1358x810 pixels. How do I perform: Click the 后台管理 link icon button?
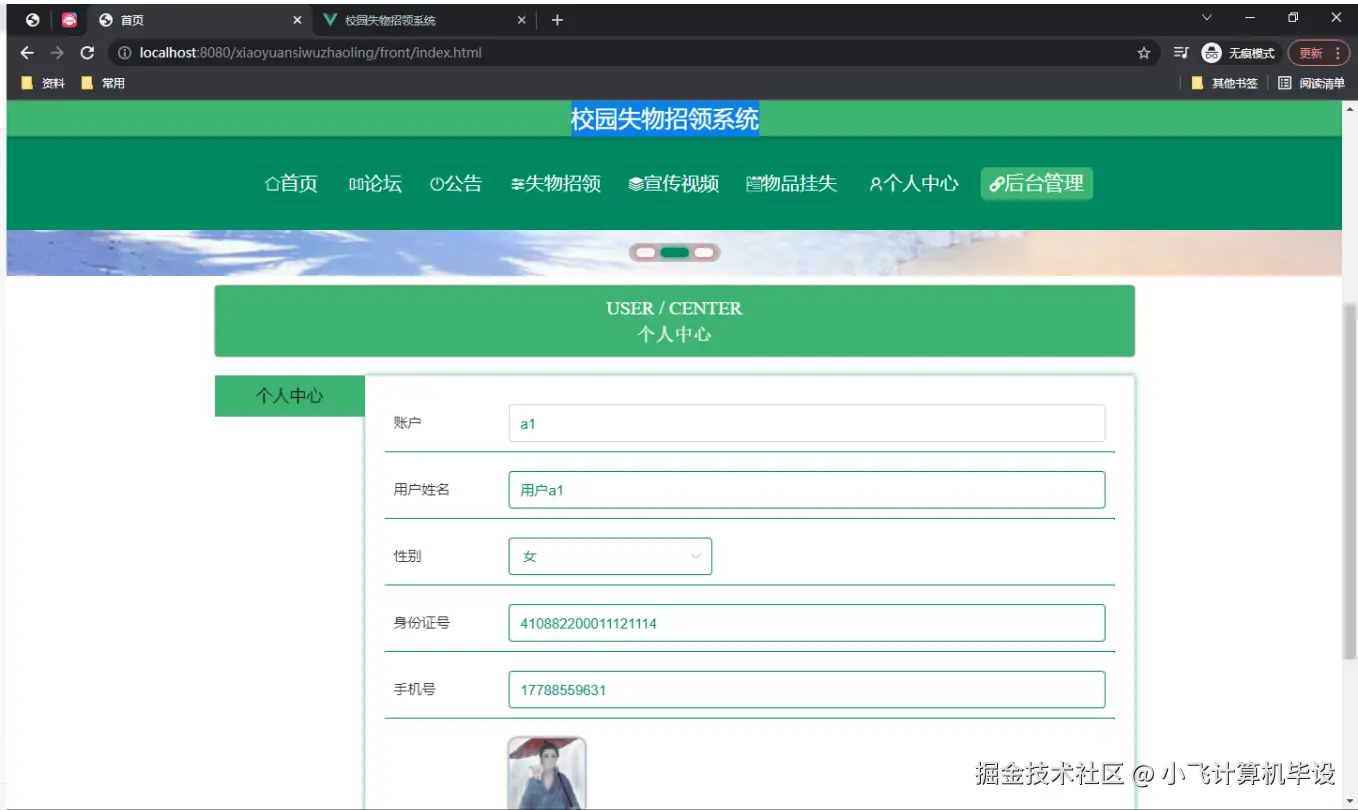point(996,183)
